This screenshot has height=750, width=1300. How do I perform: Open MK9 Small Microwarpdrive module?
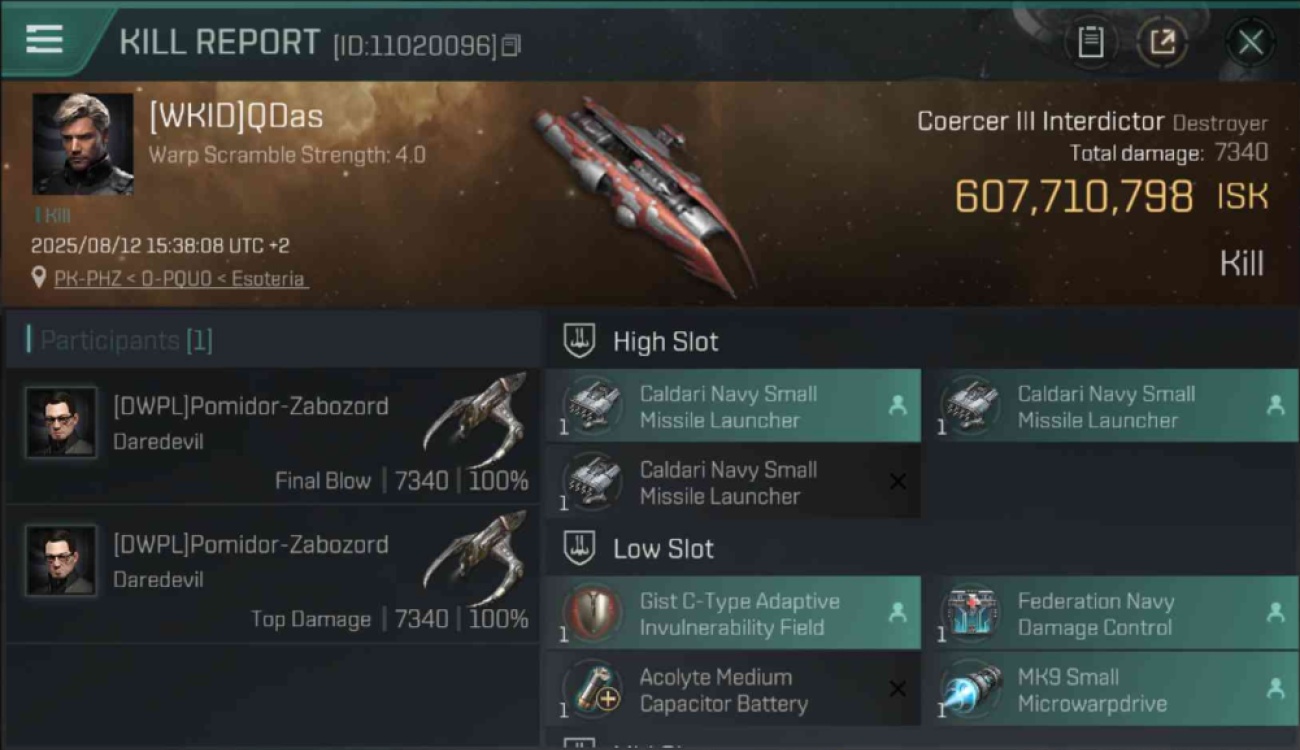coord(1111,689)
